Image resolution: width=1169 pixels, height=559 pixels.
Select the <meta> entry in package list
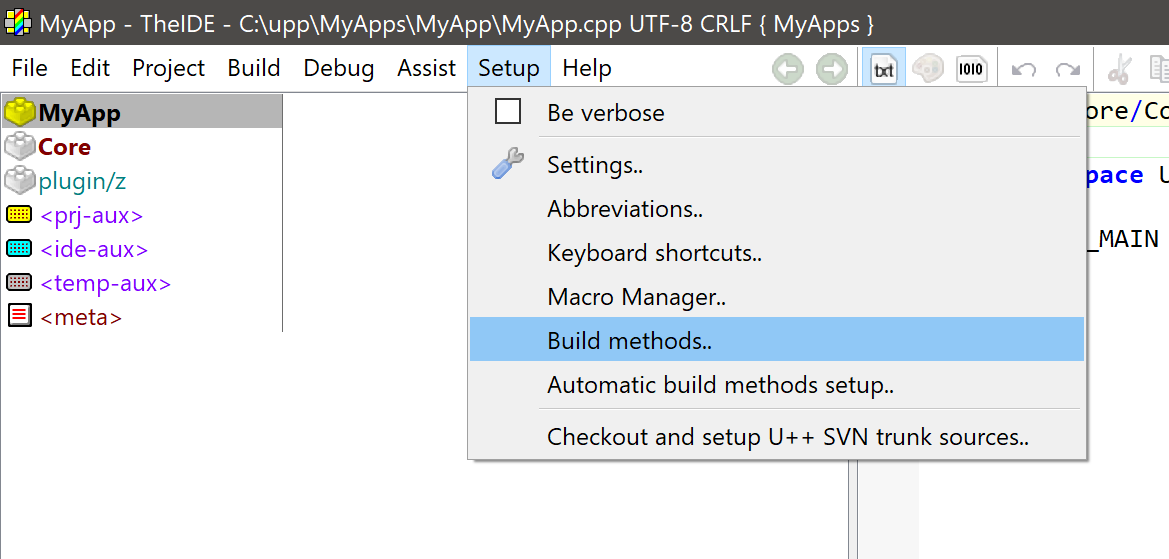[81, 317]
